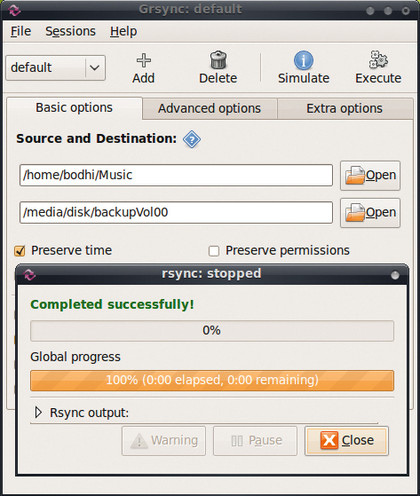
Task: Click the Grsync logo in title bar
Action: coord(14,10)
